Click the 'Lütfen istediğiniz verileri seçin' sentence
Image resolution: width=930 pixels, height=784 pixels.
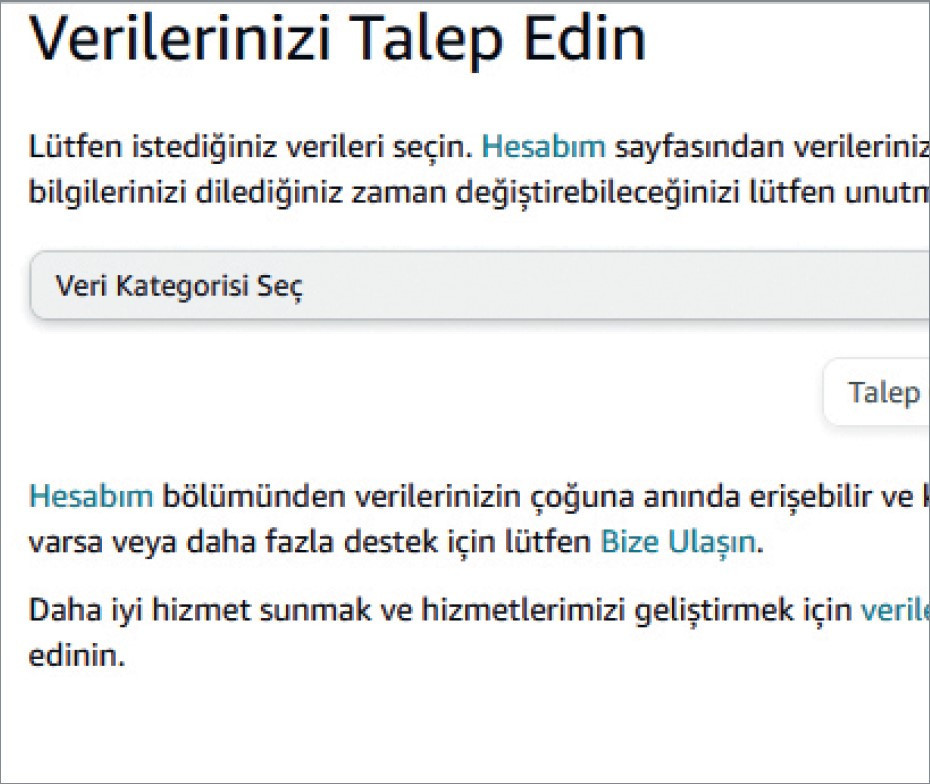tap(251, 147)
